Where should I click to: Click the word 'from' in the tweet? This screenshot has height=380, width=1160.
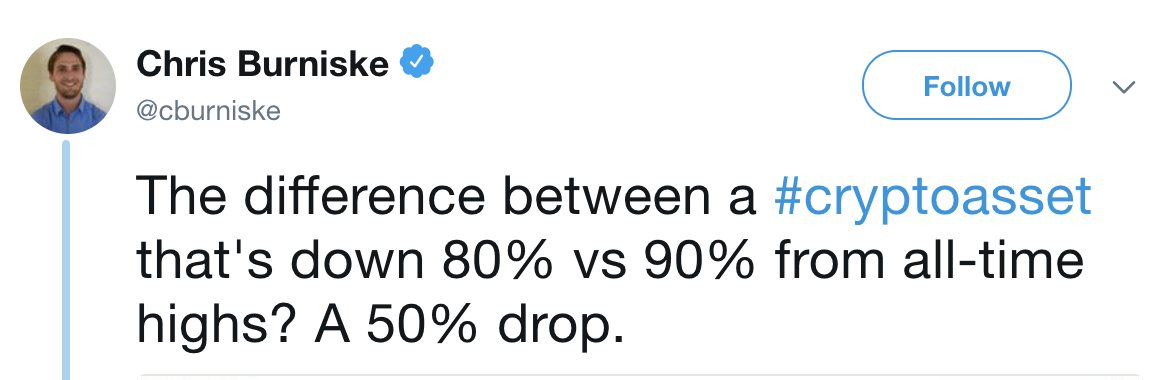831,259
